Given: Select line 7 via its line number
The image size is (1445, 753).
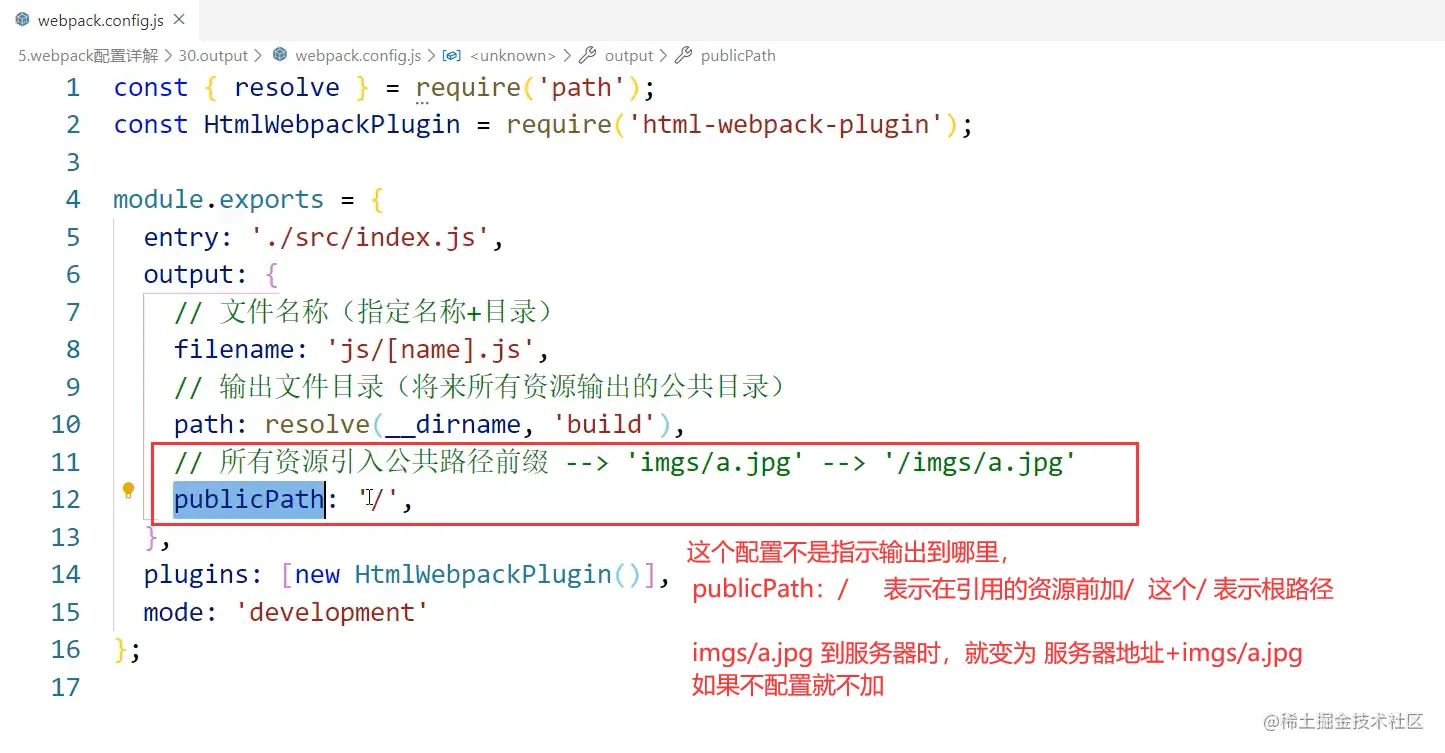Looking at the screenshot, I should click(x=73, y=313).
